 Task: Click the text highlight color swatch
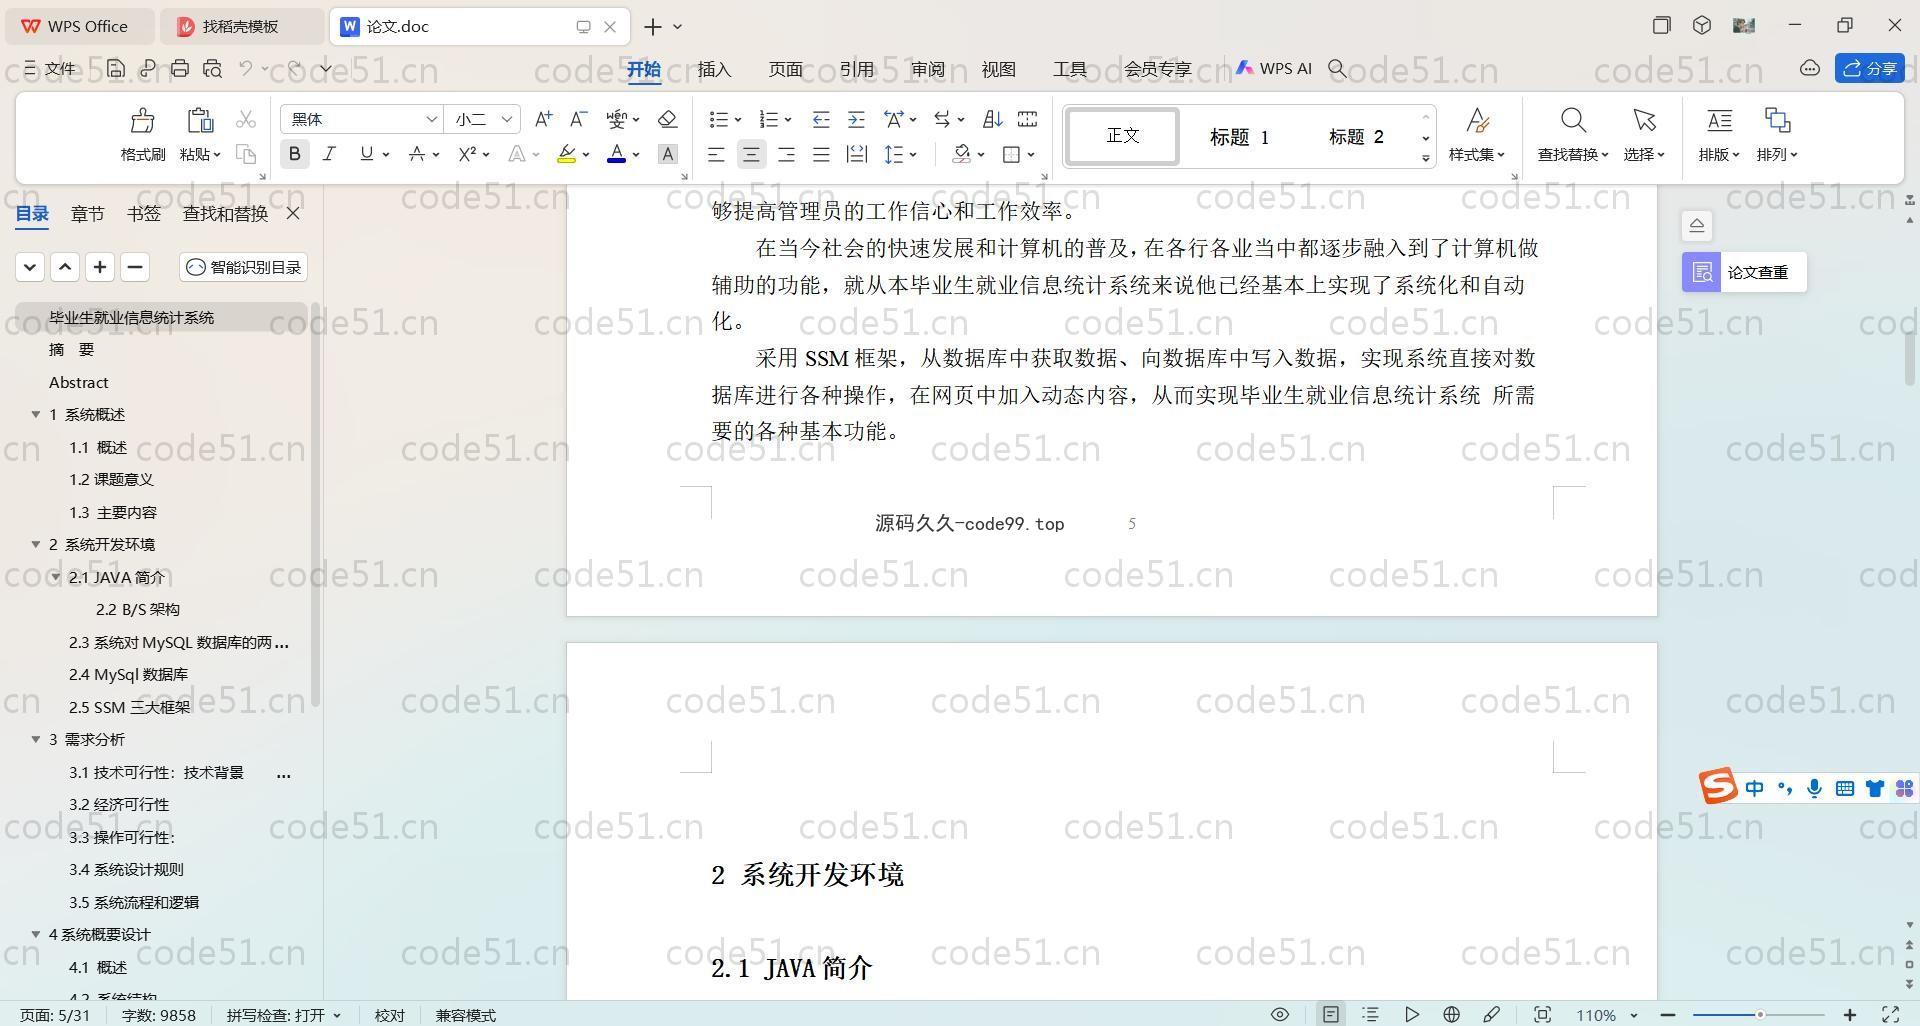pos(567,154)
